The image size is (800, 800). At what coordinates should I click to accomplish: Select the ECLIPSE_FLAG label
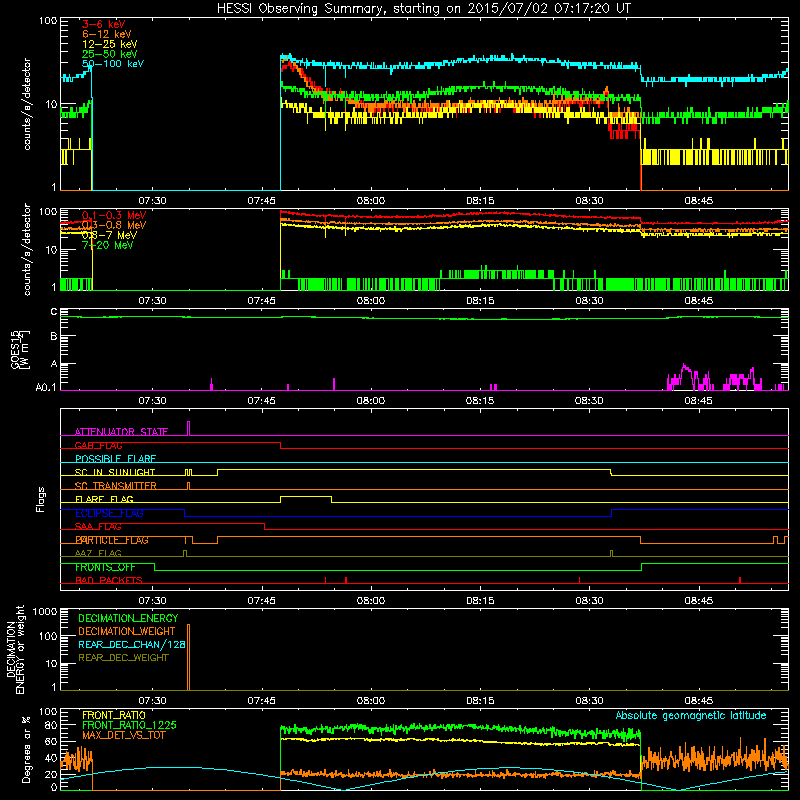109,513
